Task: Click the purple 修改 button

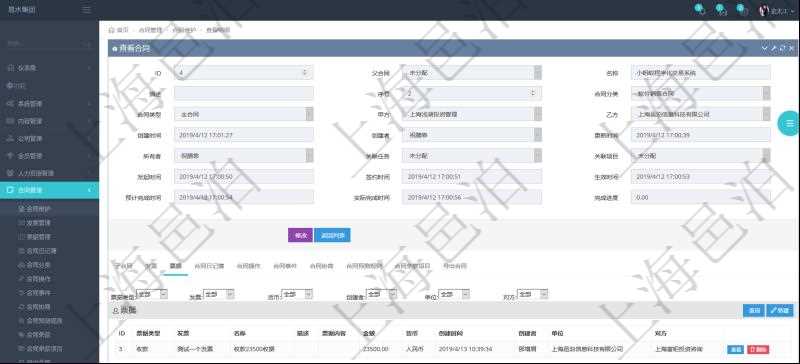Action: pos(301,235)
